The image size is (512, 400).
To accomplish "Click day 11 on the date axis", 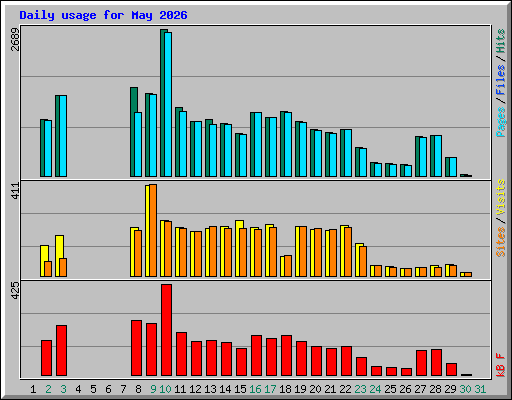I will click(x=180, y=389).
